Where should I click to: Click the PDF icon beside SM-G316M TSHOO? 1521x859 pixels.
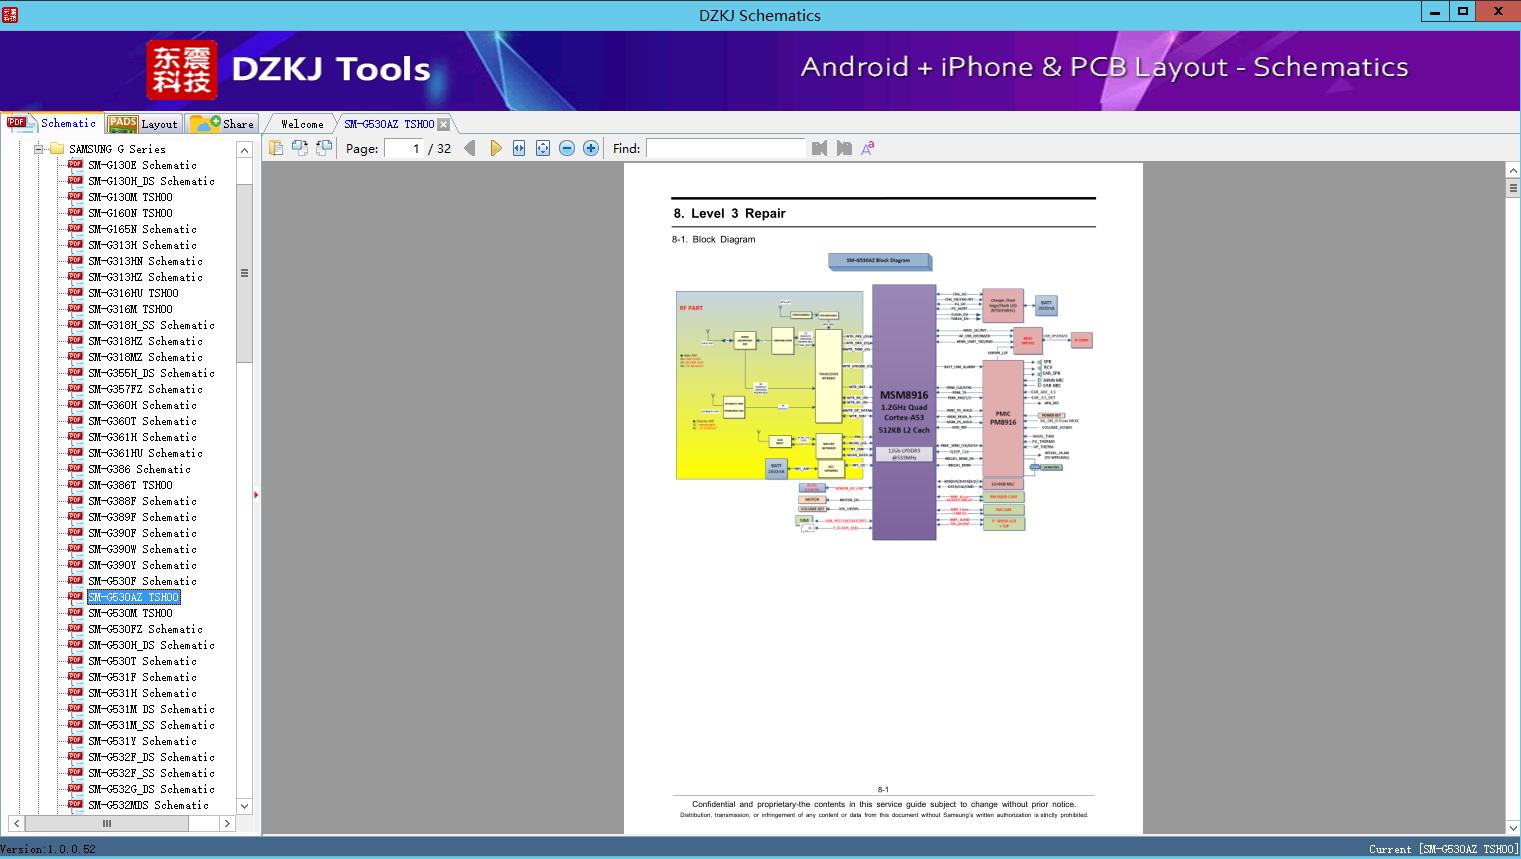[75, 309]
